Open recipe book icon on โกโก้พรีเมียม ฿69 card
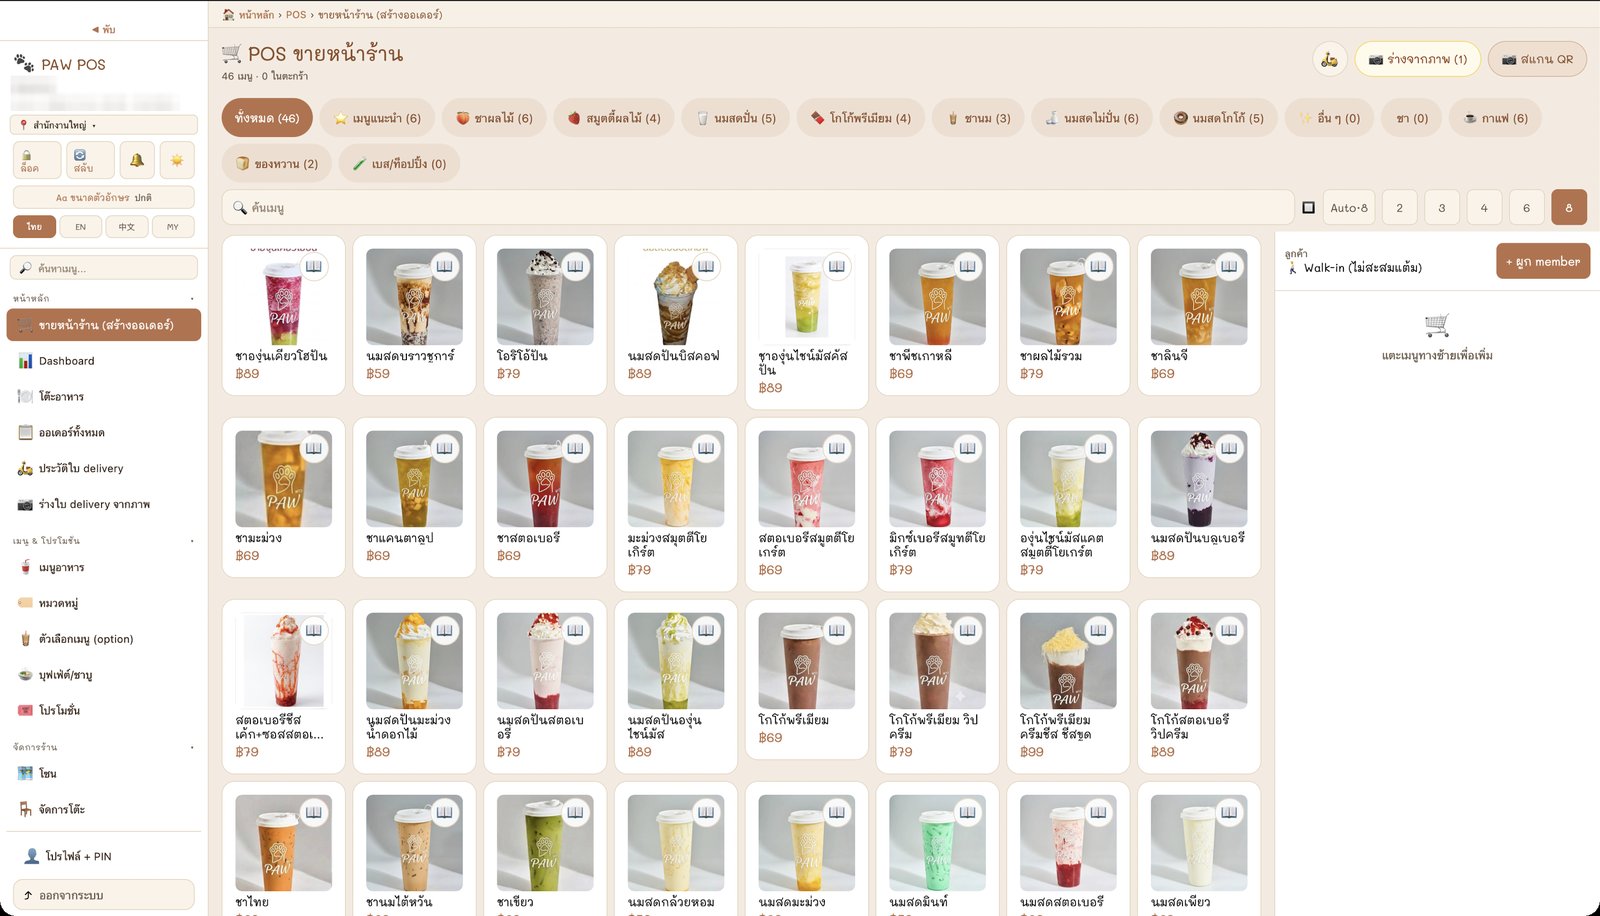1600x916 pixels. click(x=837, y=630)
